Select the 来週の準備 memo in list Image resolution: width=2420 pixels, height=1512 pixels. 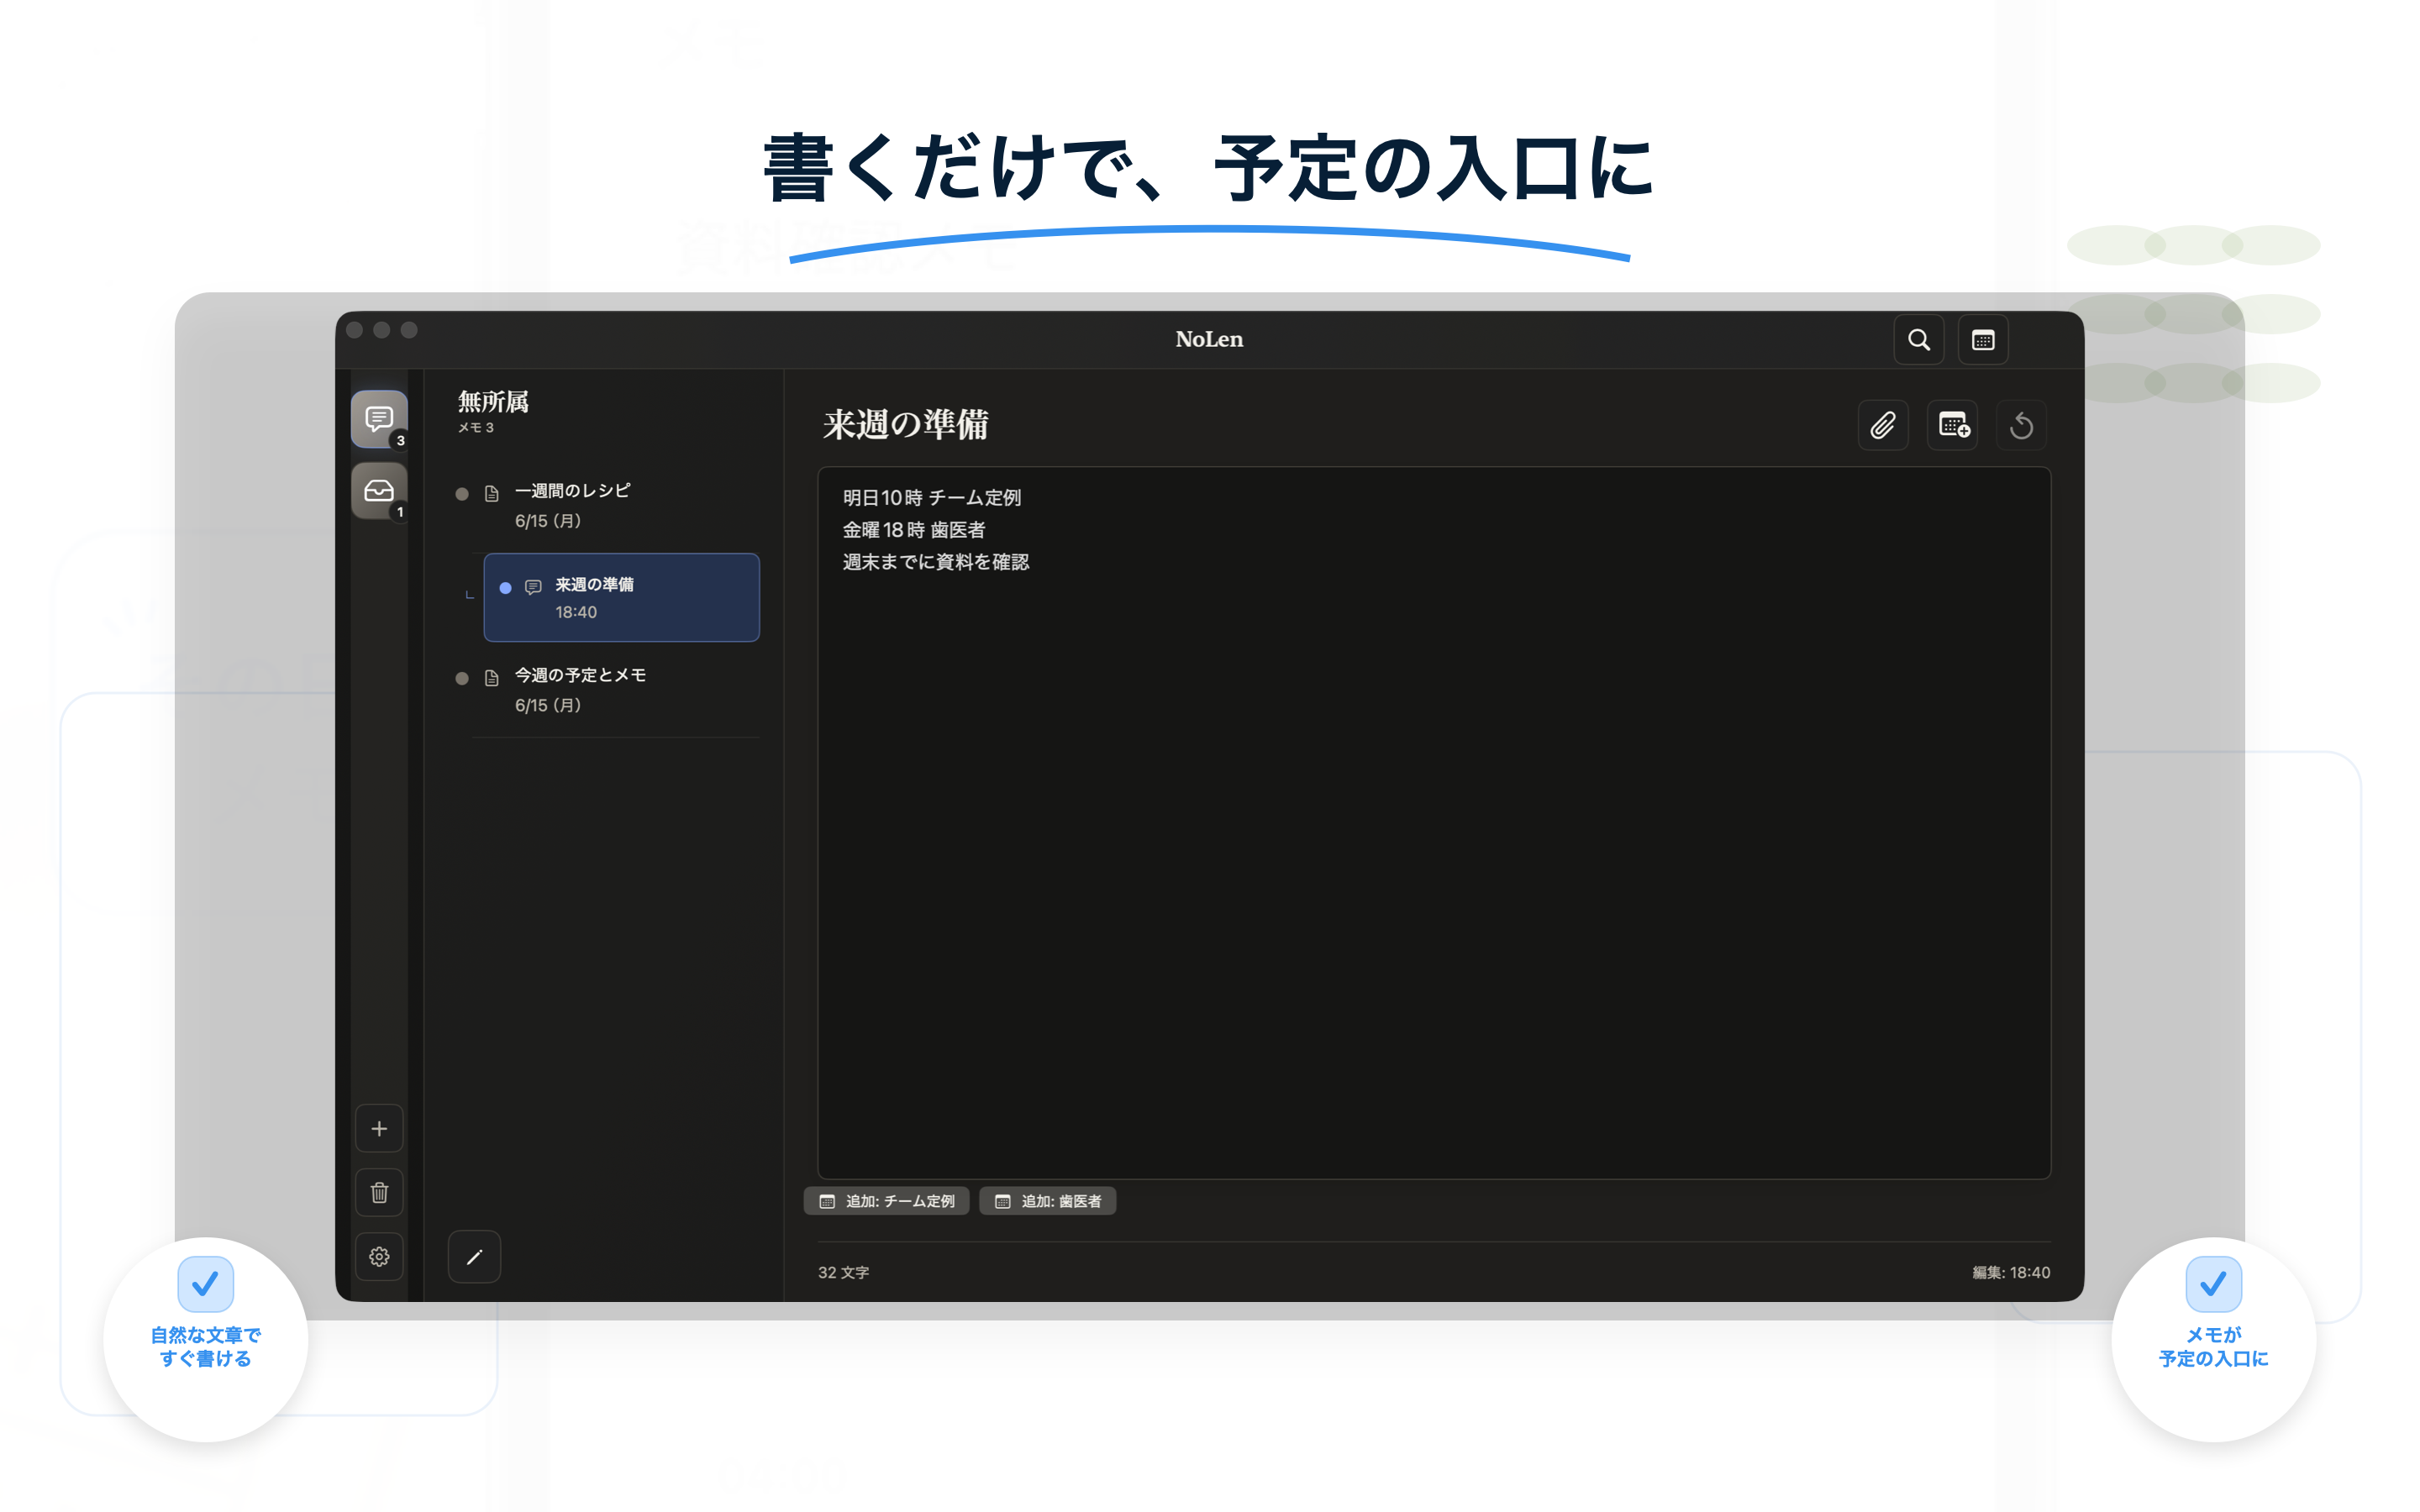click(x=621, y=598)
